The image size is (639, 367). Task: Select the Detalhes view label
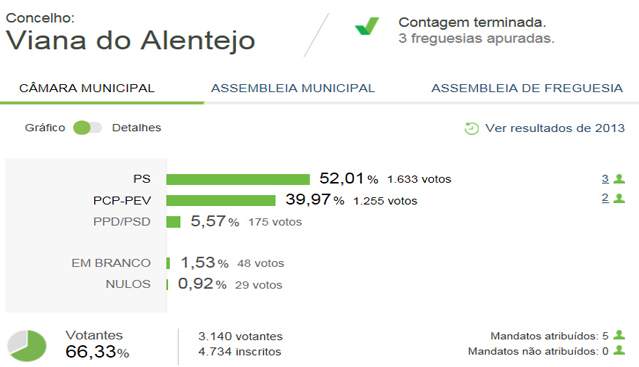[137, 127]
